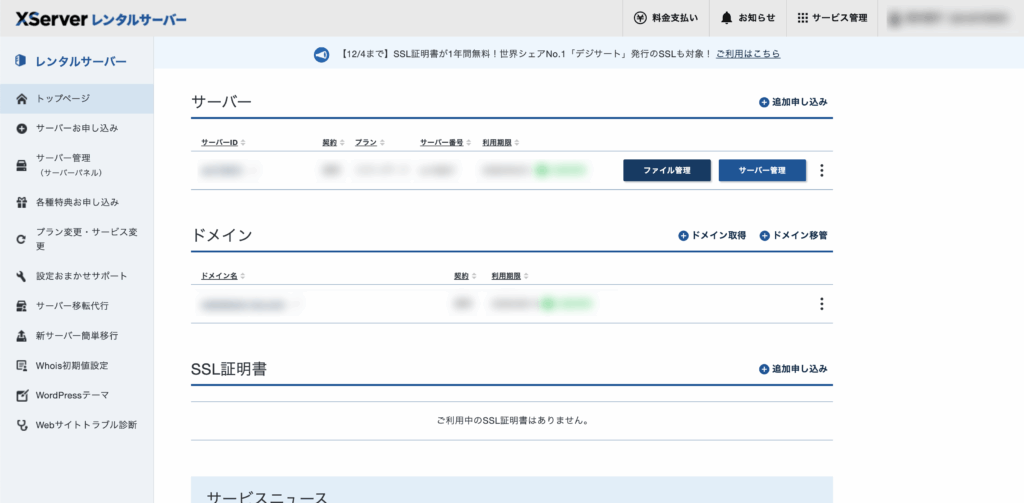Sort domains by ドメイン名 column header
This screenshot has height=503, width=1024.
tap(223, 276)
